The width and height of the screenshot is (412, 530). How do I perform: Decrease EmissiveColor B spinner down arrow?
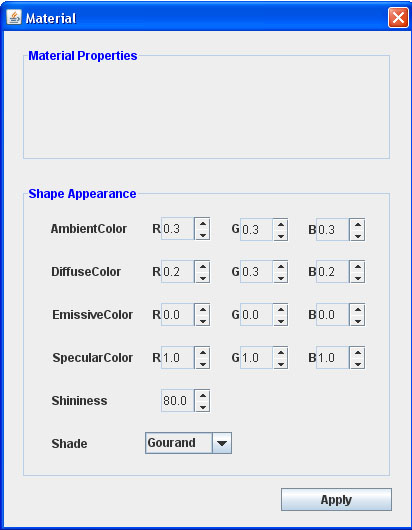tap(358, 320)
